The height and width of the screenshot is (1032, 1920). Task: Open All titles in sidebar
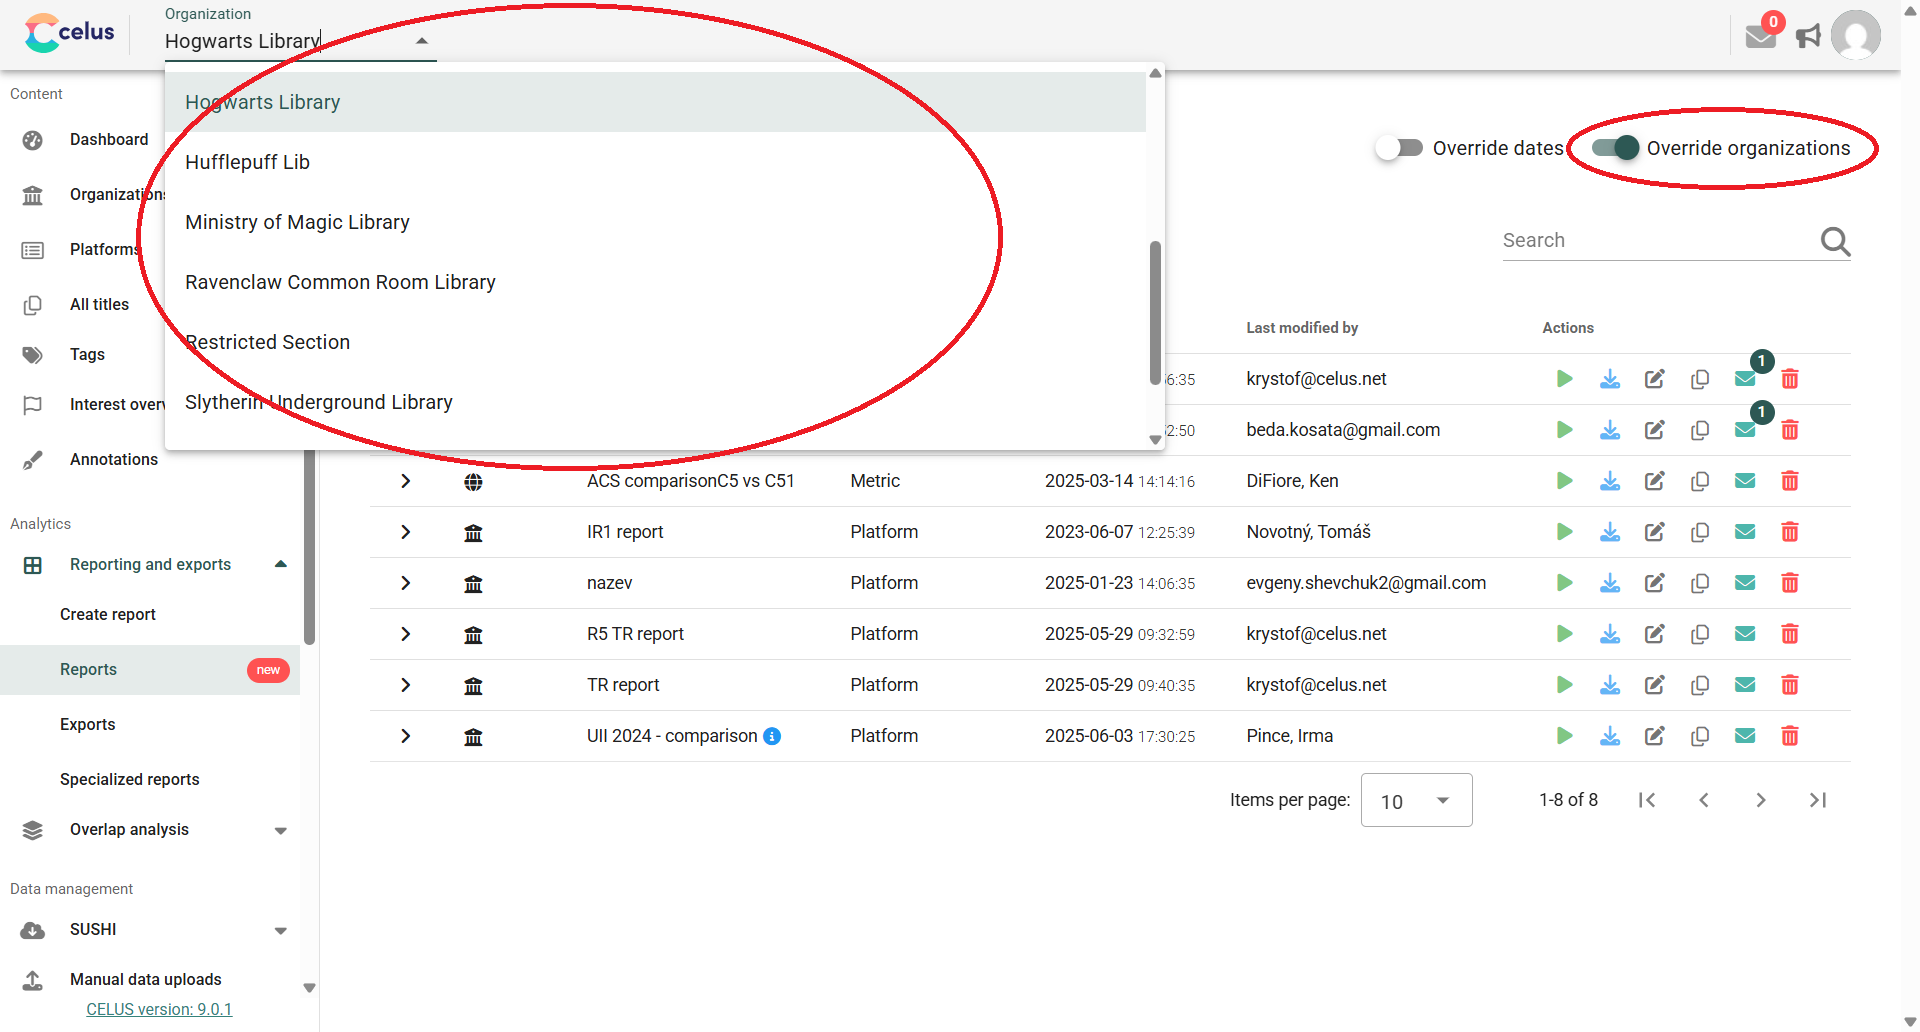tap(99, 305)
